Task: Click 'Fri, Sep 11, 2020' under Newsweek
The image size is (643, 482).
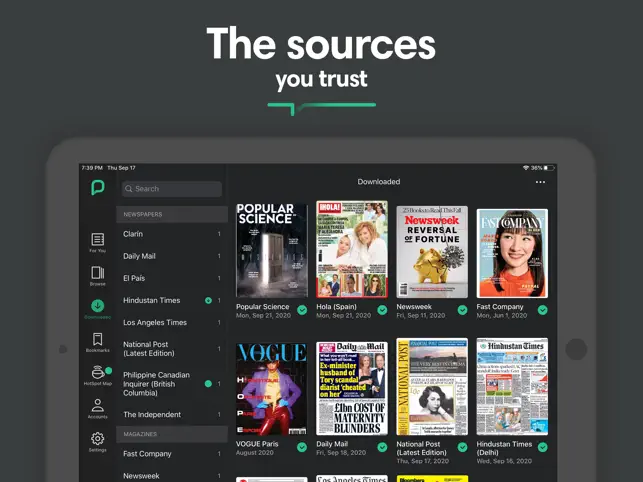Action: [x=421, y=315]
